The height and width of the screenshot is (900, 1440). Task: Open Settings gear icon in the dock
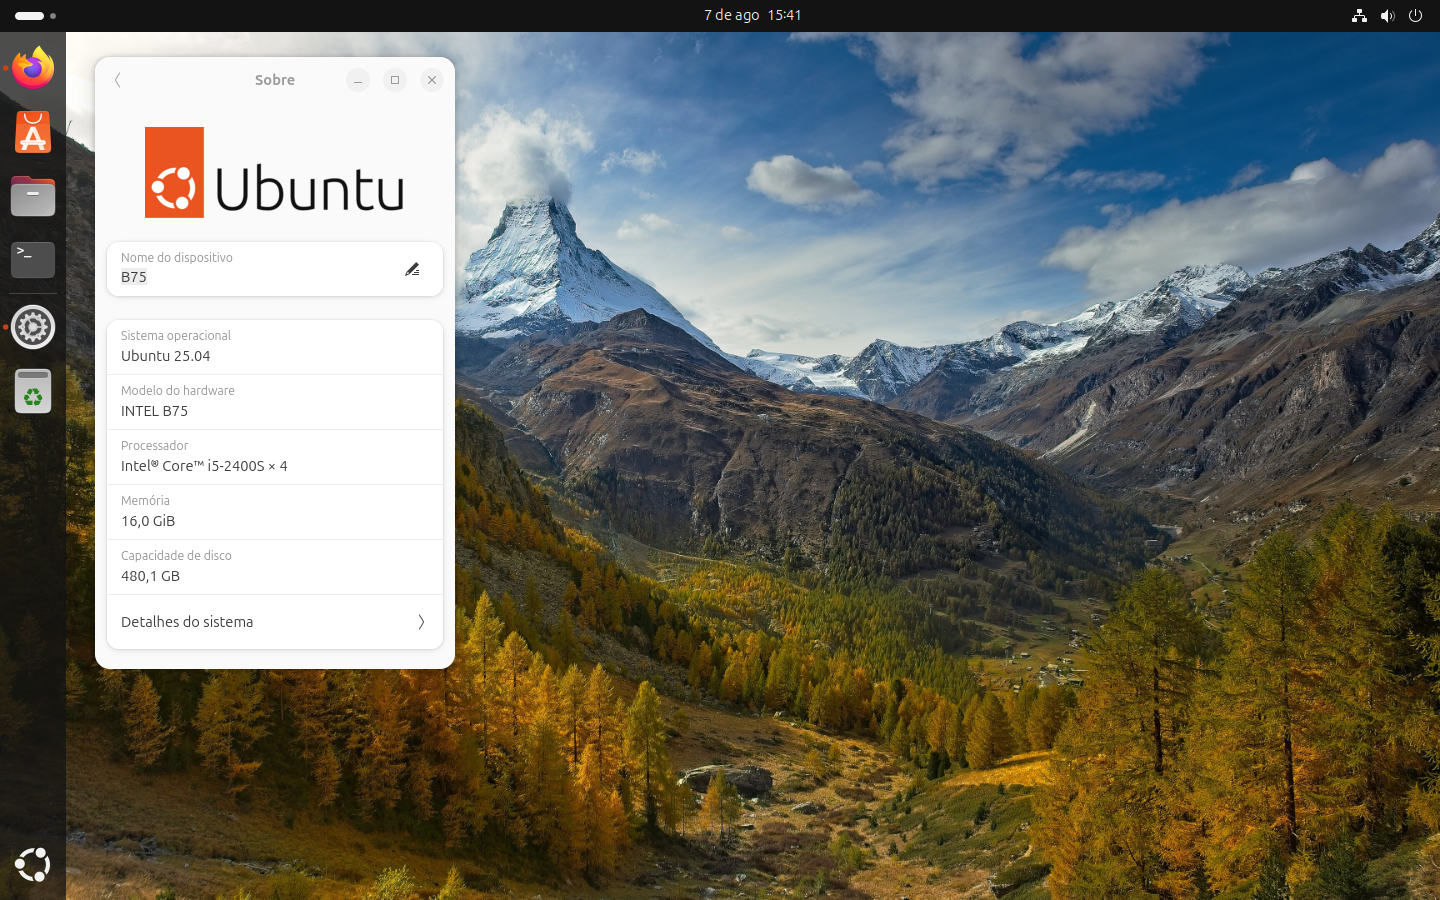coord(33,327)
